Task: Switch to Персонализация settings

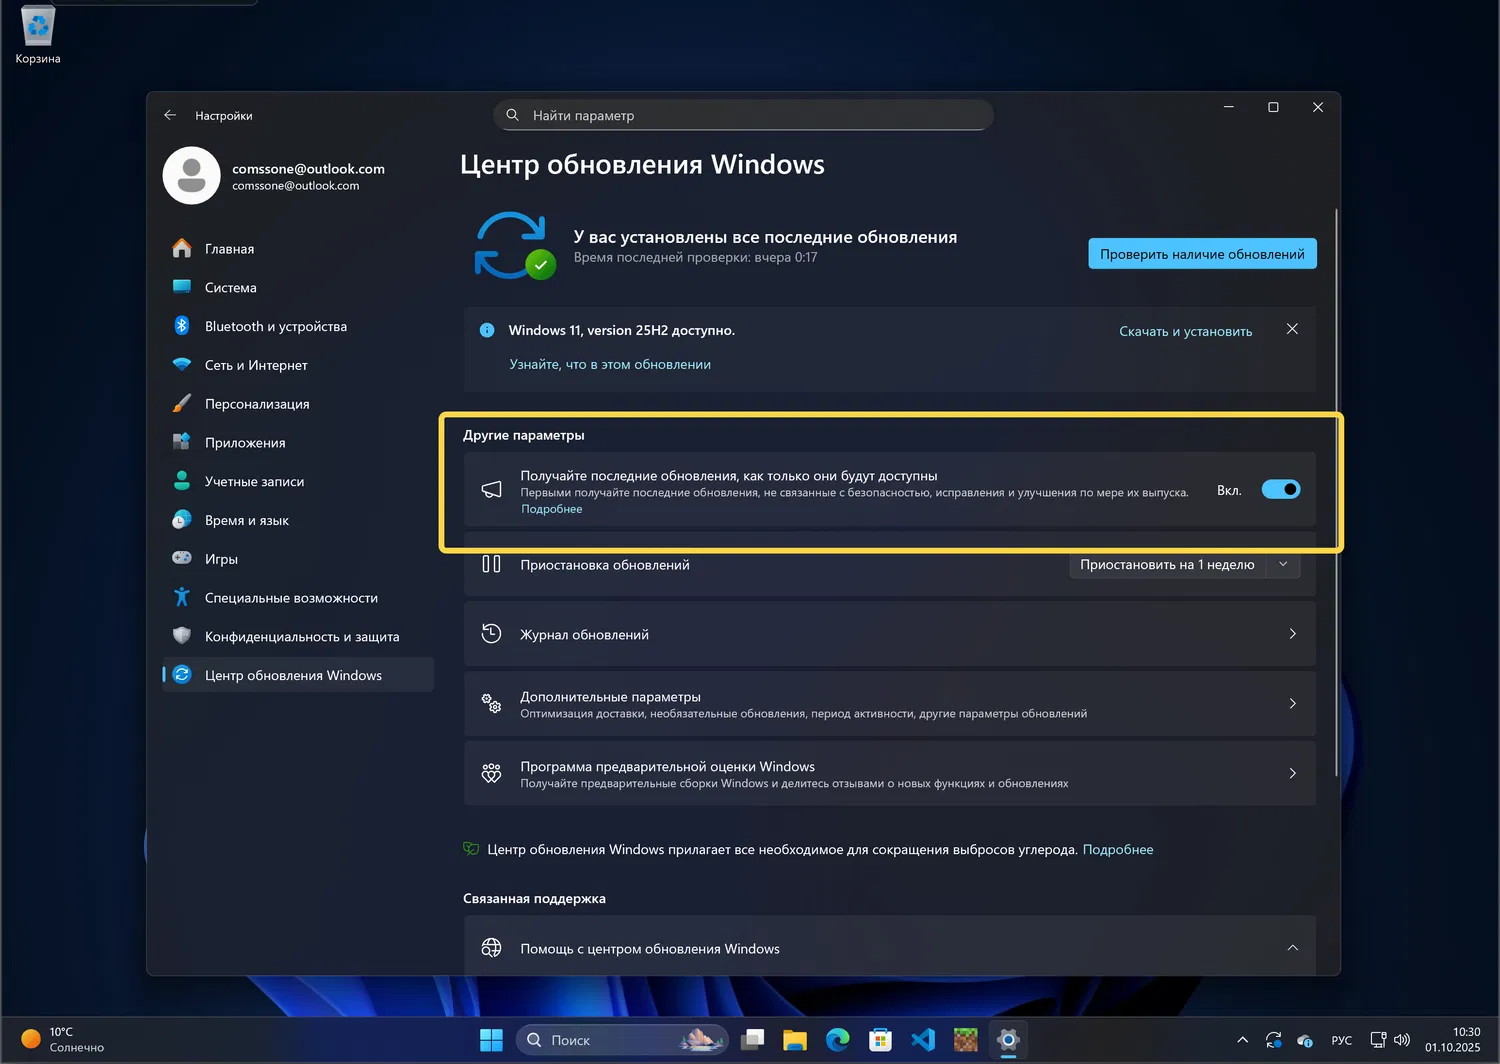Action: tap(298, 403)
